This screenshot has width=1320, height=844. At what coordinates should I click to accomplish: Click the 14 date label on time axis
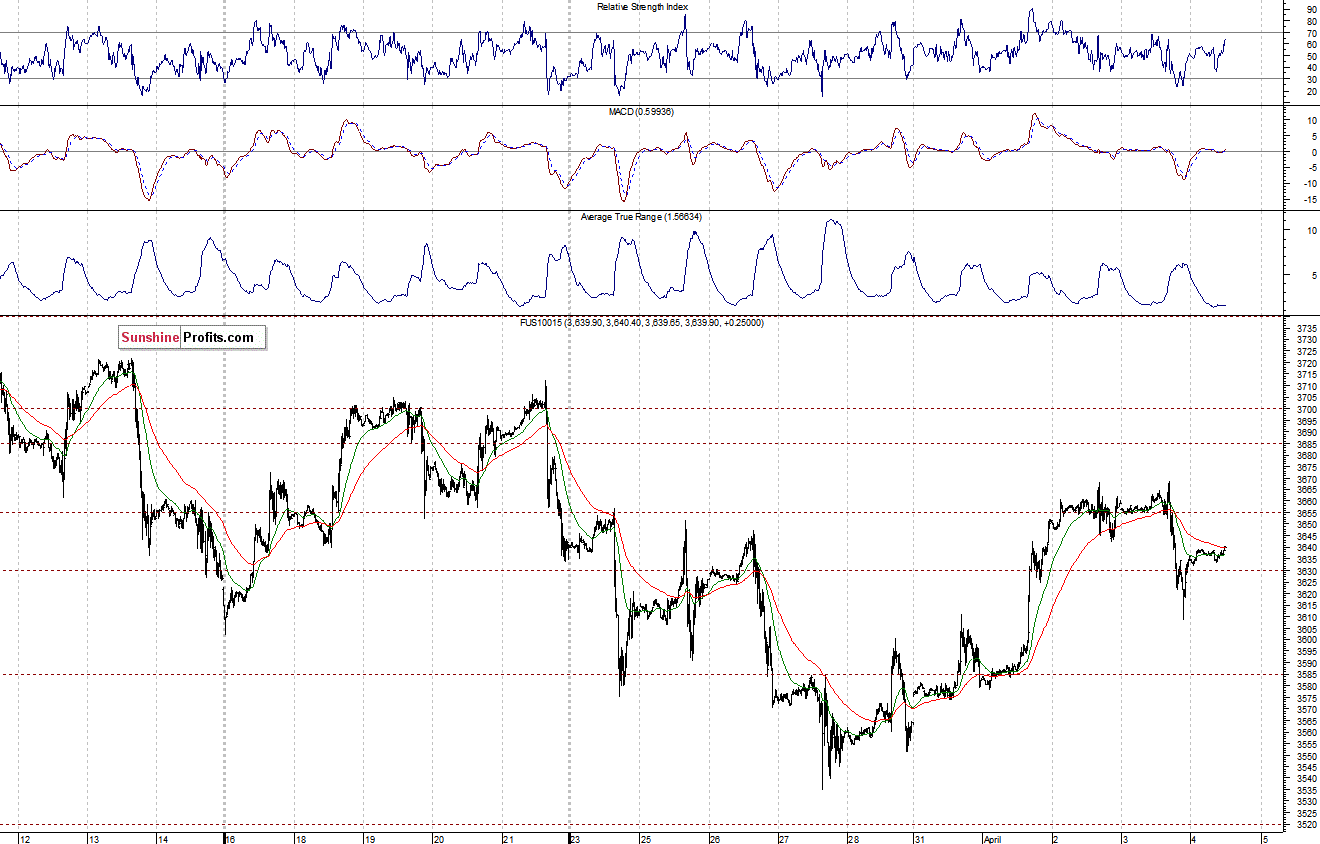point(163,839)
